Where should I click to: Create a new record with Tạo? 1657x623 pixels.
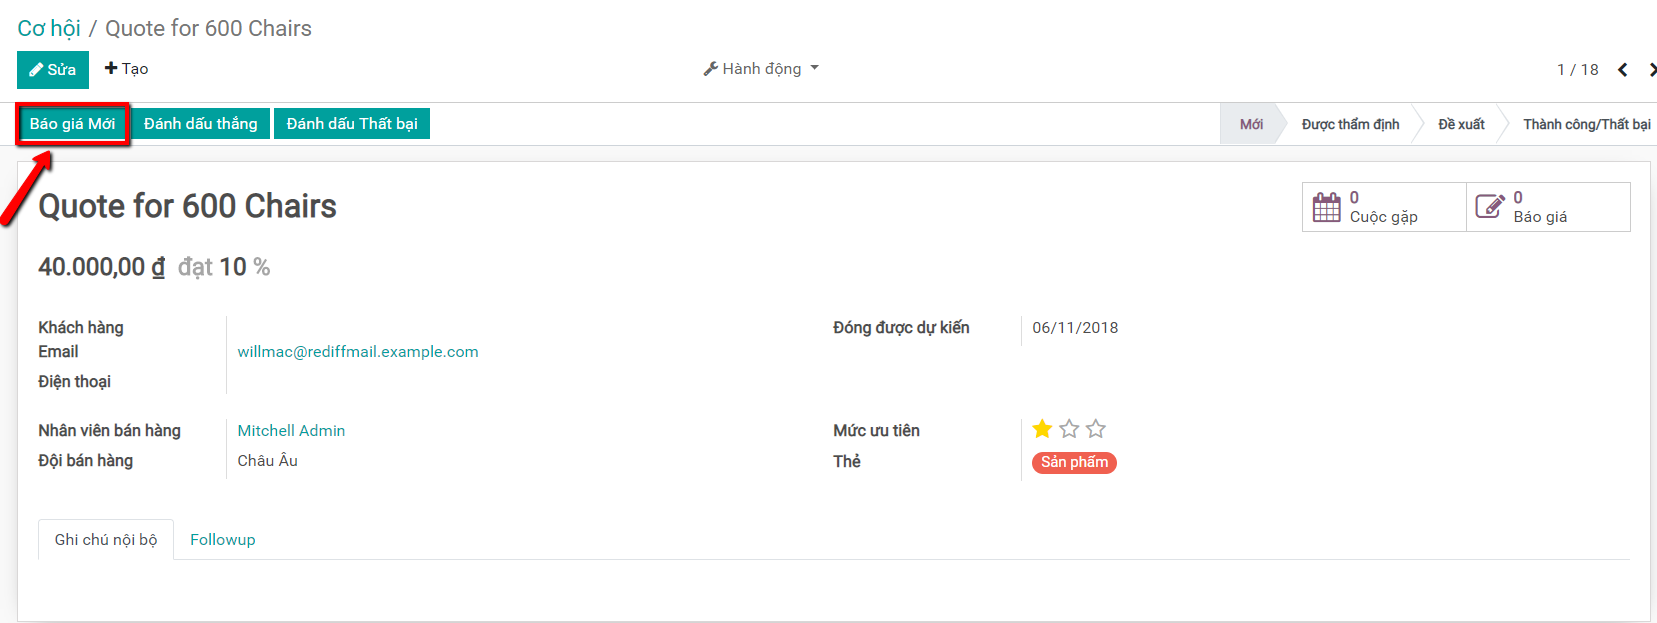pyautogui.click(x=127, y=69)
